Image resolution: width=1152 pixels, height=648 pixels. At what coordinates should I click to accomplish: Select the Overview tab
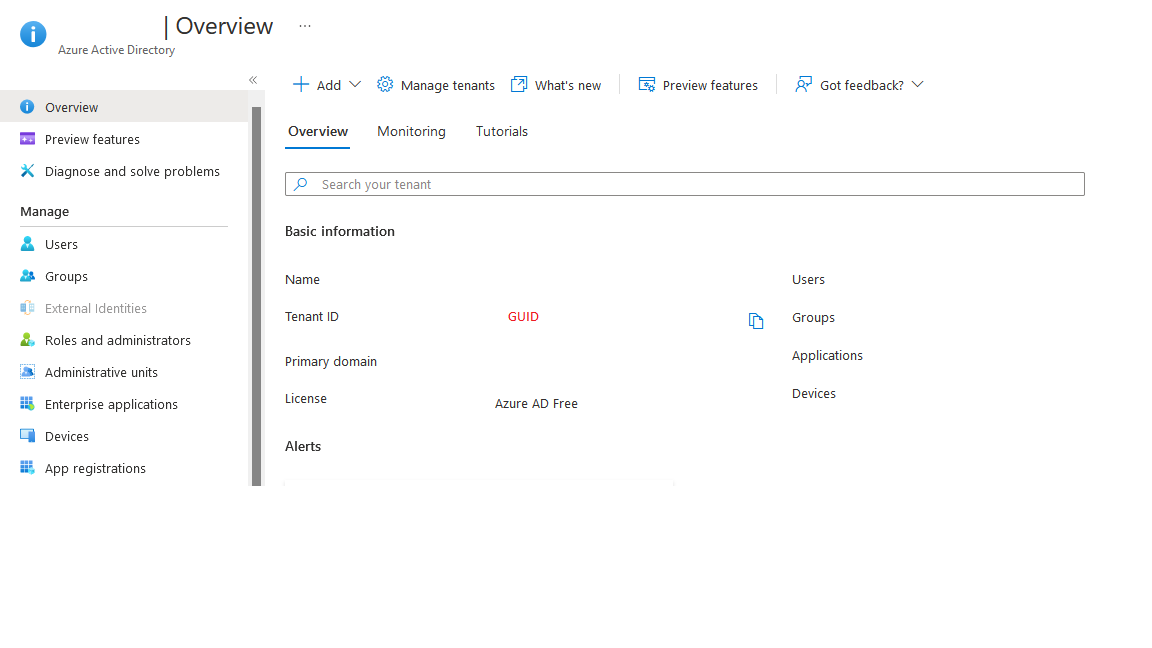click(317, 132)
